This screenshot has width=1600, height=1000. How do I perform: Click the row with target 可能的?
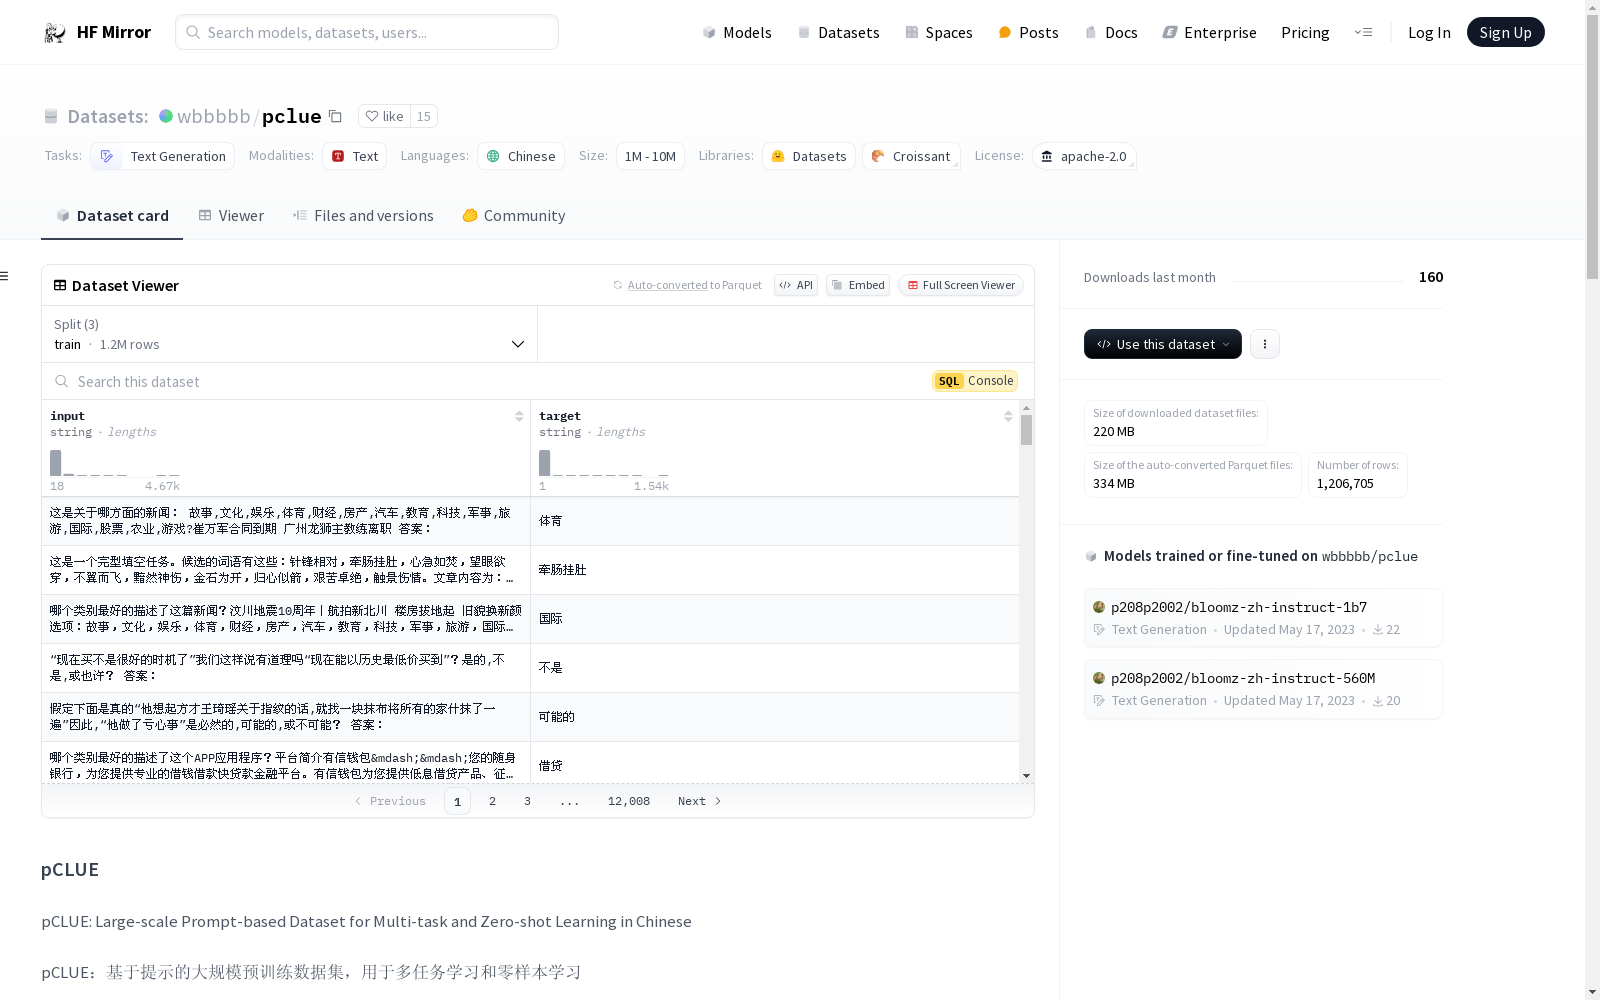coord(531,717)
